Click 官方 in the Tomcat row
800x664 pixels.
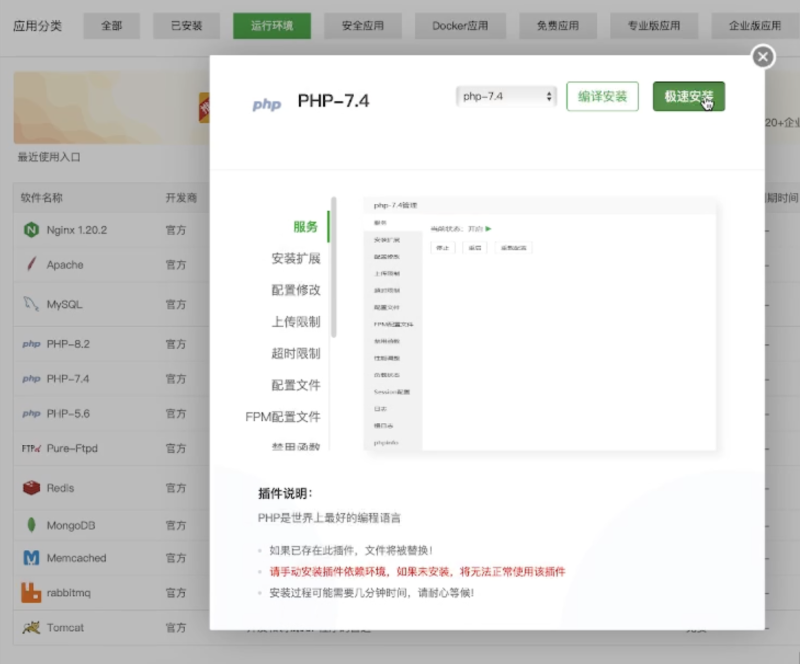coord(176,627)
